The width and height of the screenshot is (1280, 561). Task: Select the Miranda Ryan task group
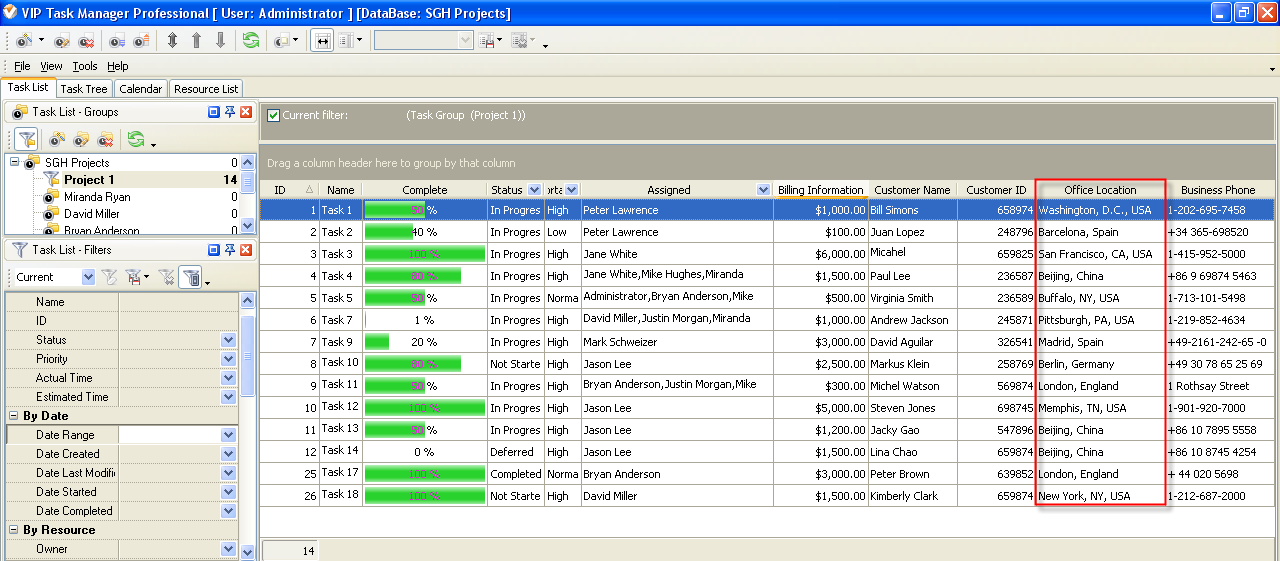[97, 197]
